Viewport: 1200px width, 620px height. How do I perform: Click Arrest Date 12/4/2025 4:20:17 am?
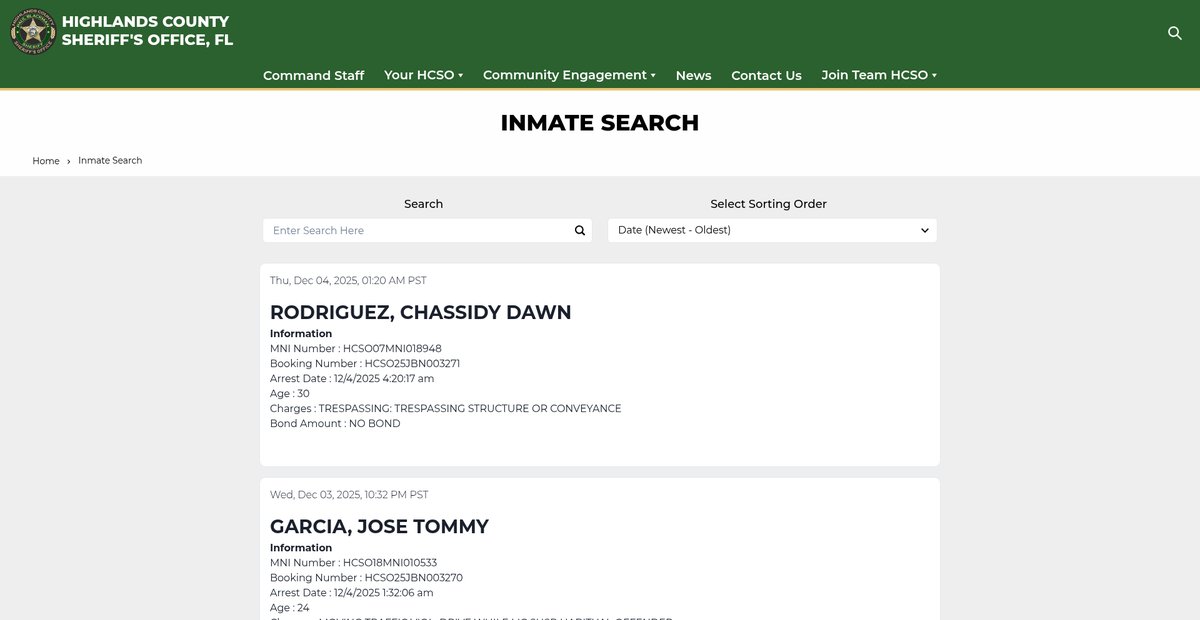352,379
